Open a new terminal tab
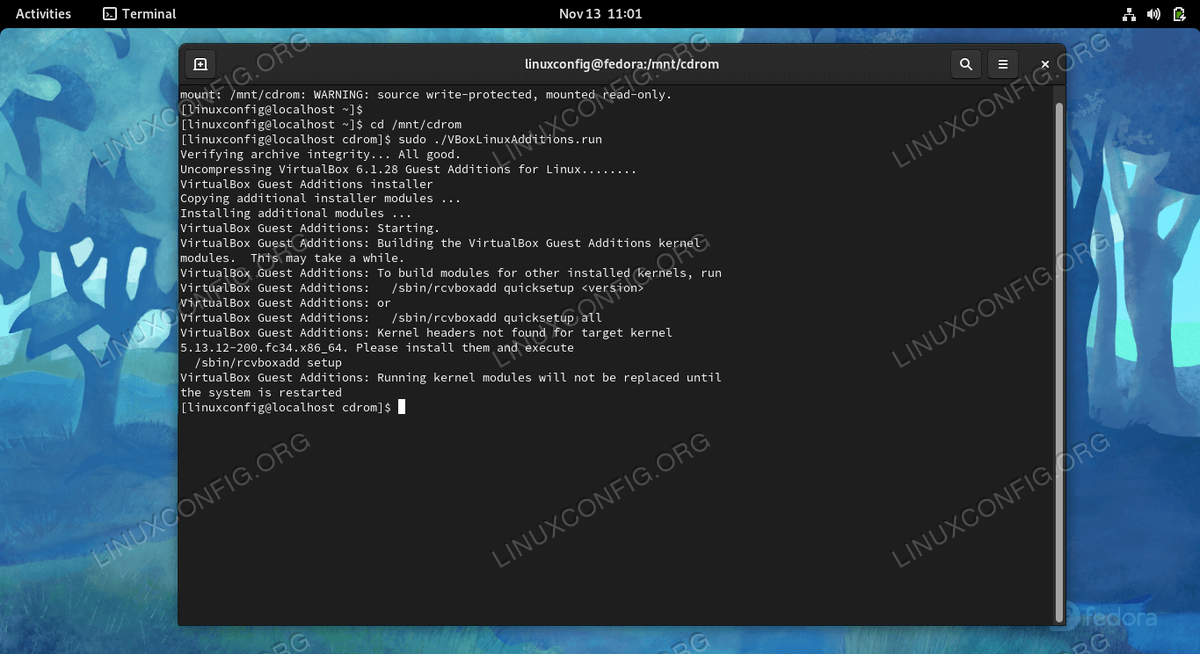Screen dimensions: 1200x654 (200, 64)
